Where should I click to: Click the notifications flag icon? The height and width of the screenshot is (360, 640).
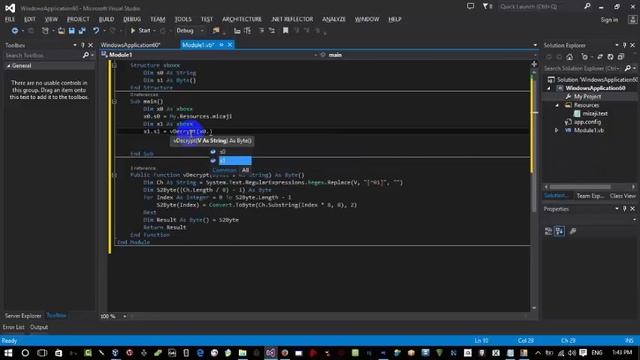coord(486,6)
